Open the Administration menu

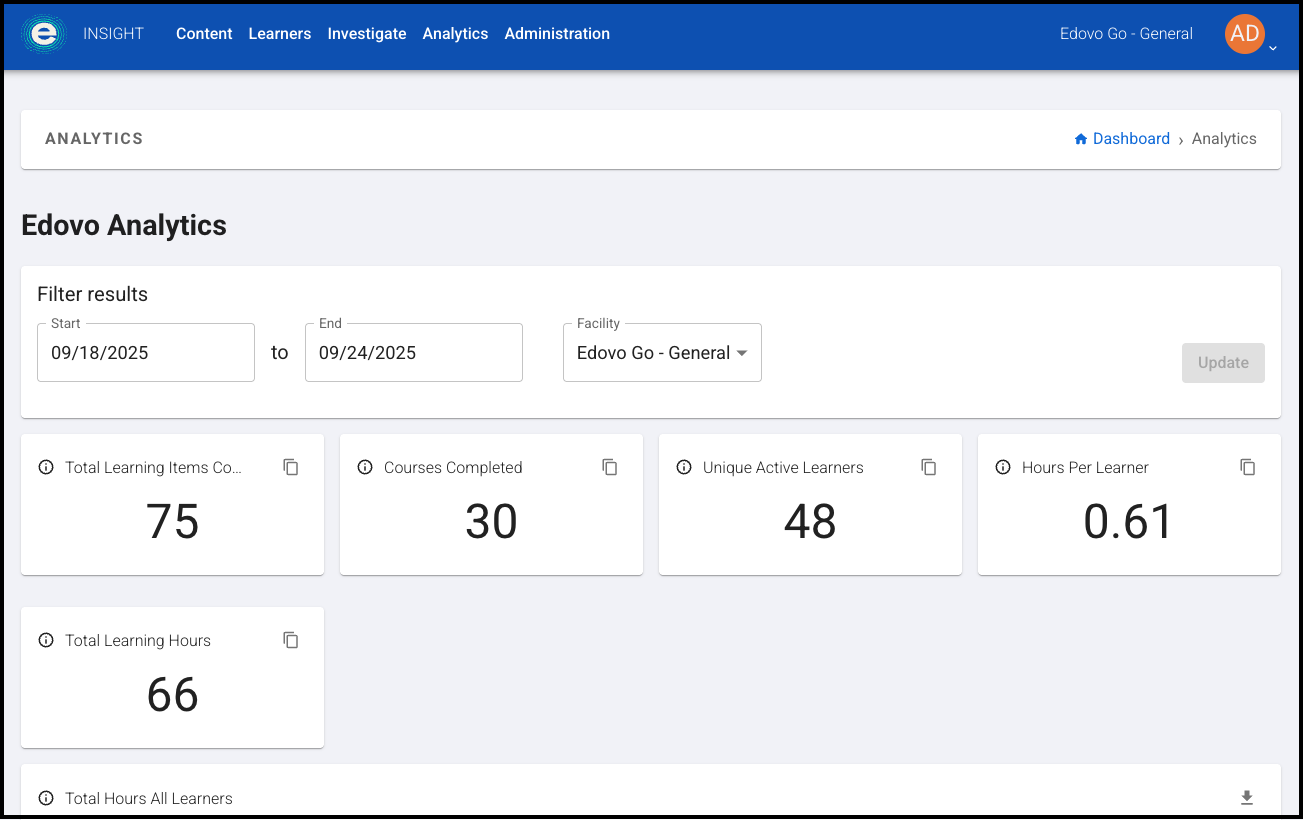pyautogui.click(x=557, y=34)
